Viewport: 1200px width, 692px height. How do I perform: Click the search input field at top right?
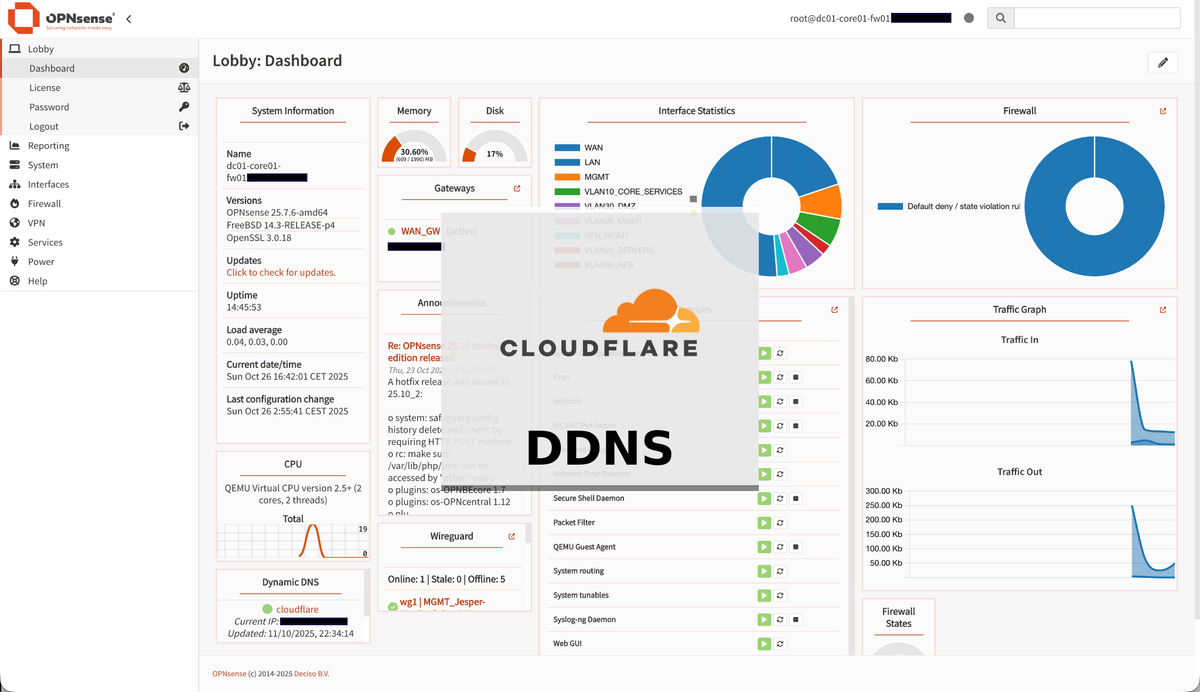tap(1097, 17)
